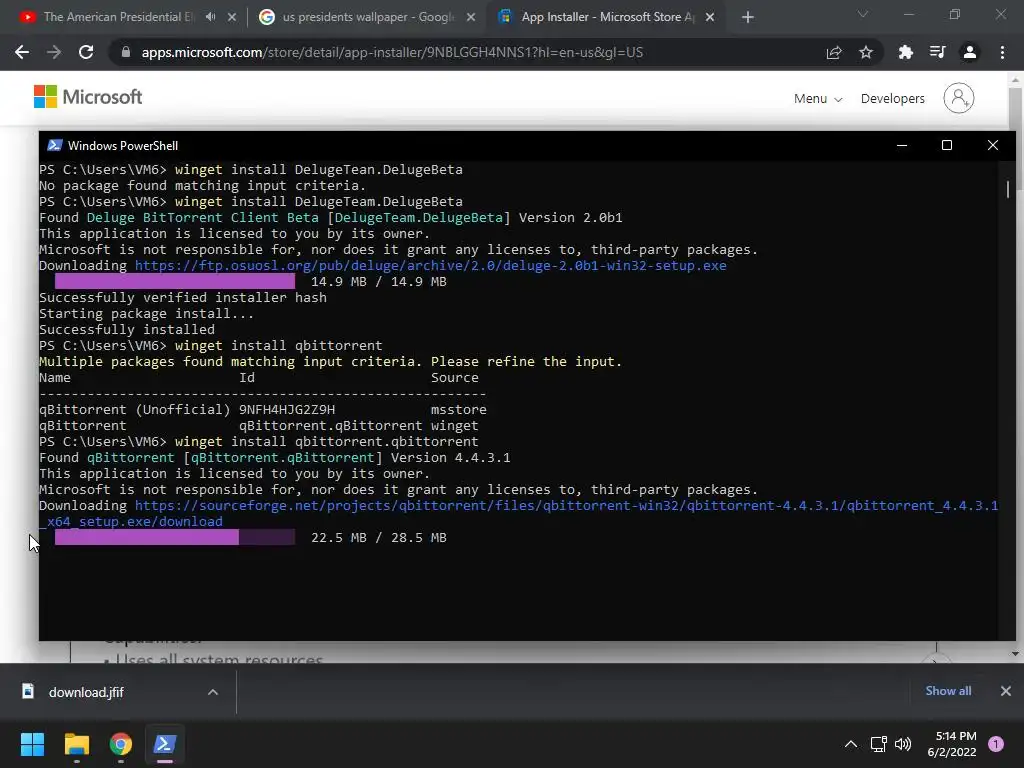Click "Multiple packages found matching input criteria" line
This screenshot has width=1024, height=768.
(330, 362)
